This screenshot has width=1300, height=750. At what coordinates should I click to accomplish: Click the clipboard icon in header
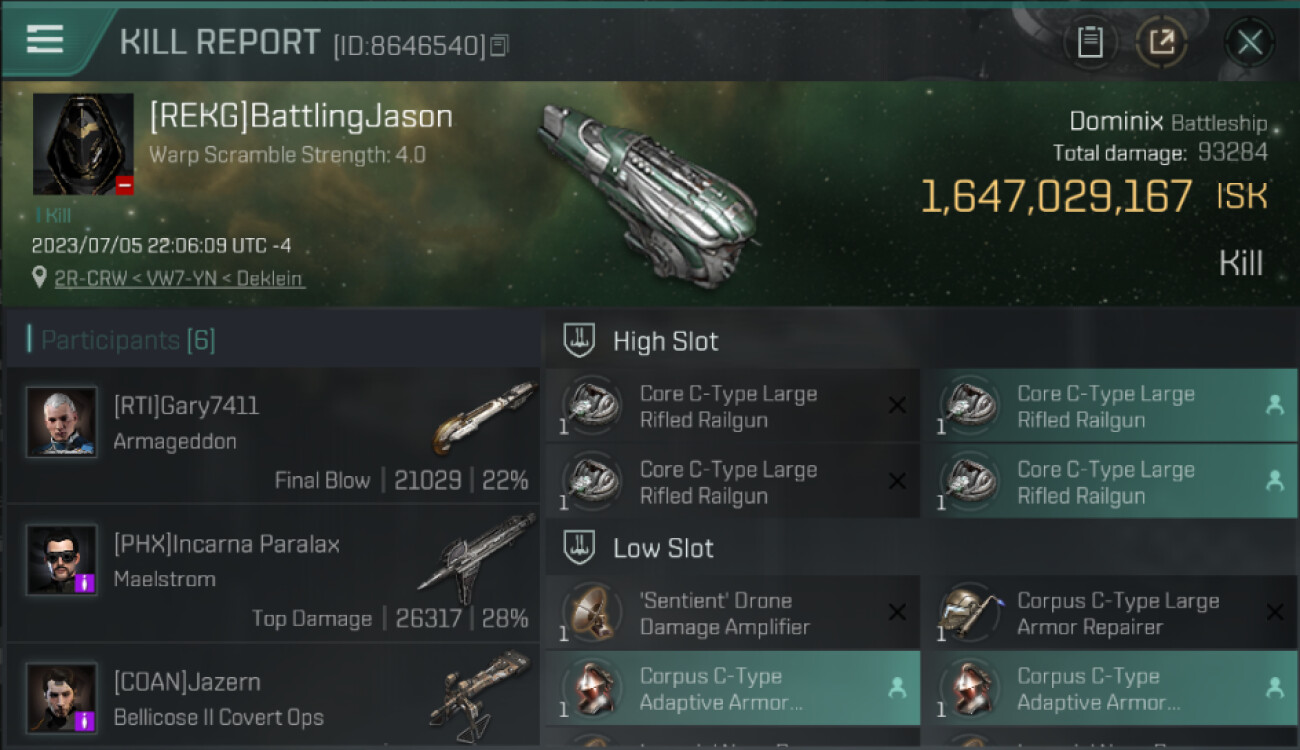pos(1090,42)
